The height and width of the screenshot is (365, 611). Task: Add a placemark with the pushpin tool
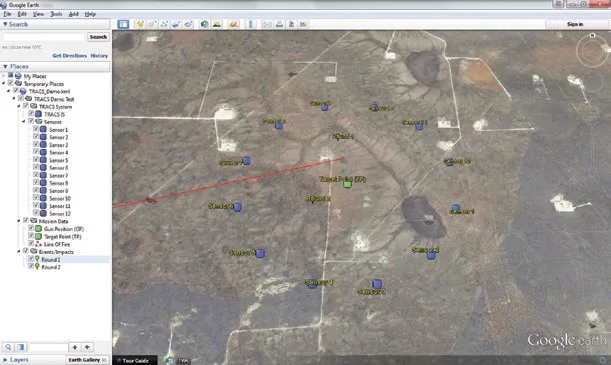(140, 24)
